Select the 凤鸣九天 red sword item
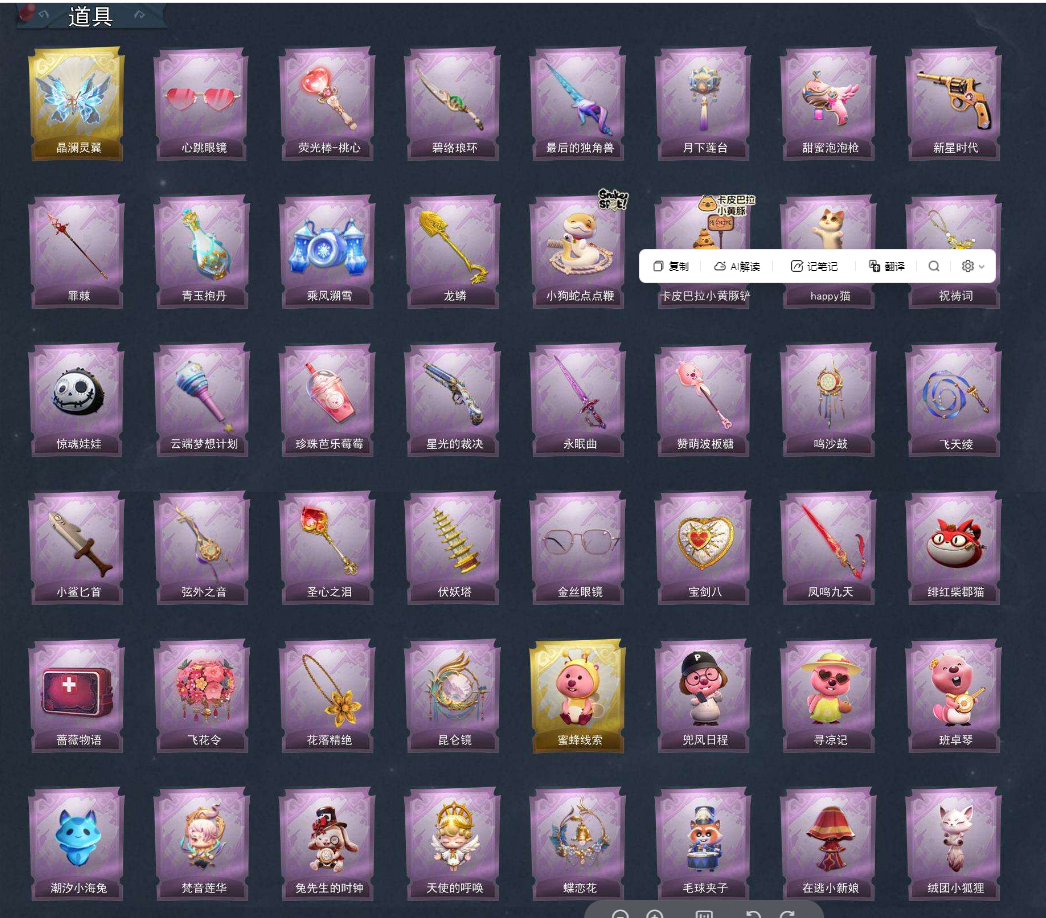The image size is (1046, 918). coord(829,548)
